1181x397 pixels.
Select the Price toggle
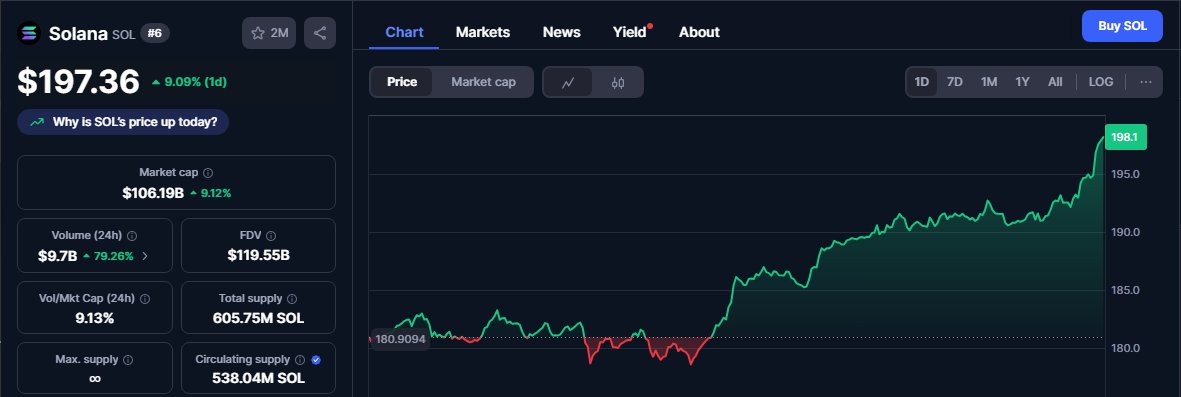point(401,82)
